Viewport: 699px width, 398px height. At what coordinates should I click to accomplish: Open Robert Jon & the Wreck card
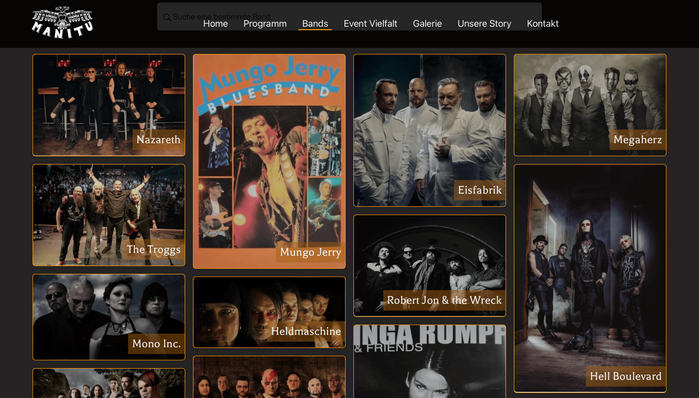[x=430, y=266]
